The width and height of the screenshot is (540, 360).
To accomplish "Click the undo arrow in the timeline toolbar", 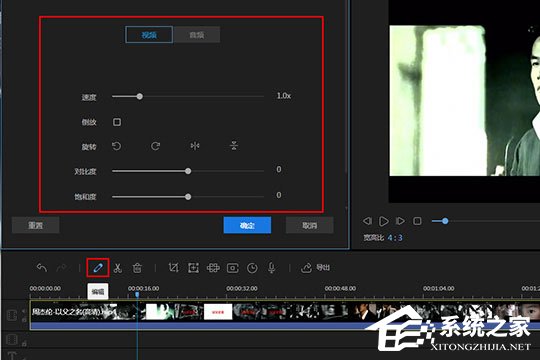I will pos(42,268).
